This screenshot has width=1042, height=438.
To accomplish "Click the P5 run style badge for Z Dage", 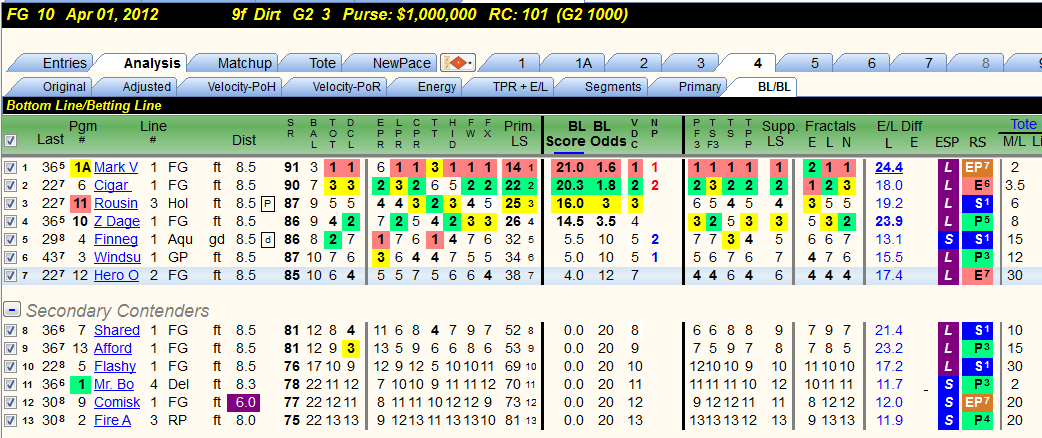I will [977, 221].
